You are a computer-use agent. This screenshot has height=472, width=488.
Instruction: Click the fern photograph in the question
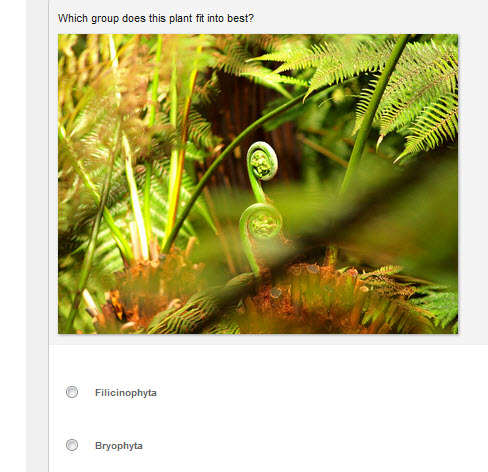(258, 184)
